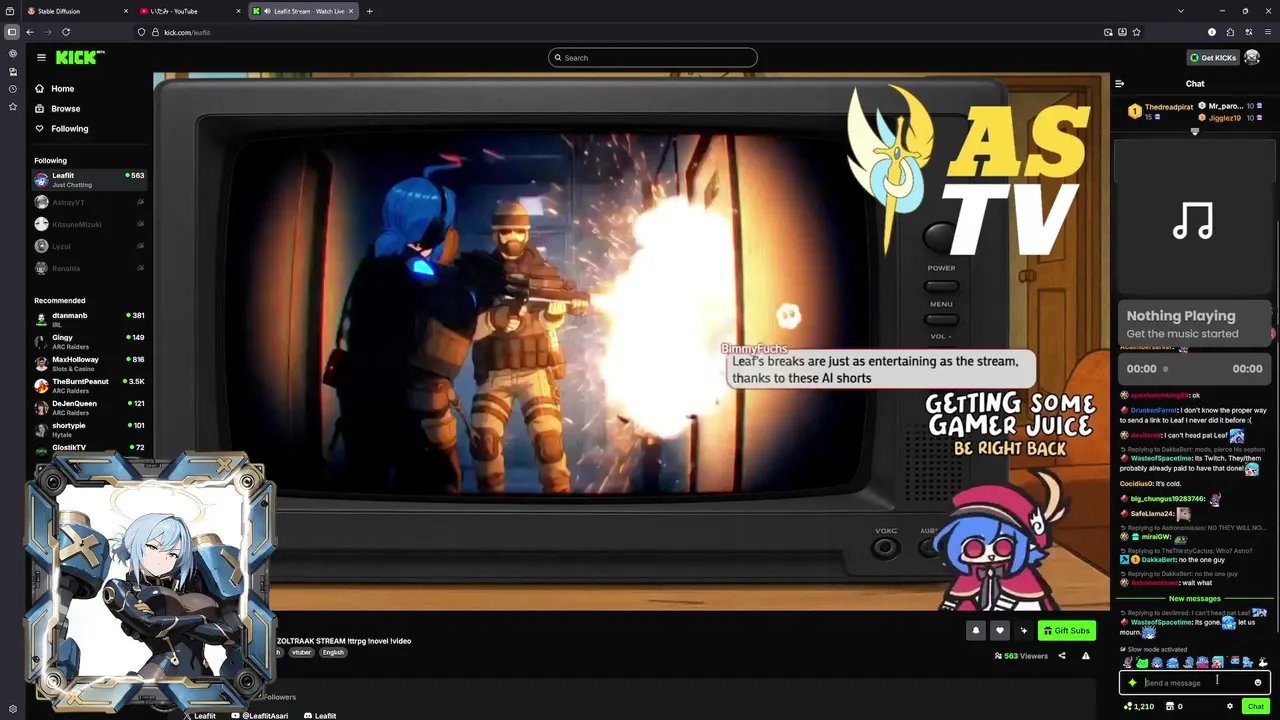Open Lyzul channel in Following list
Viewport: 1280px width, 720px height.
(89, 246)
